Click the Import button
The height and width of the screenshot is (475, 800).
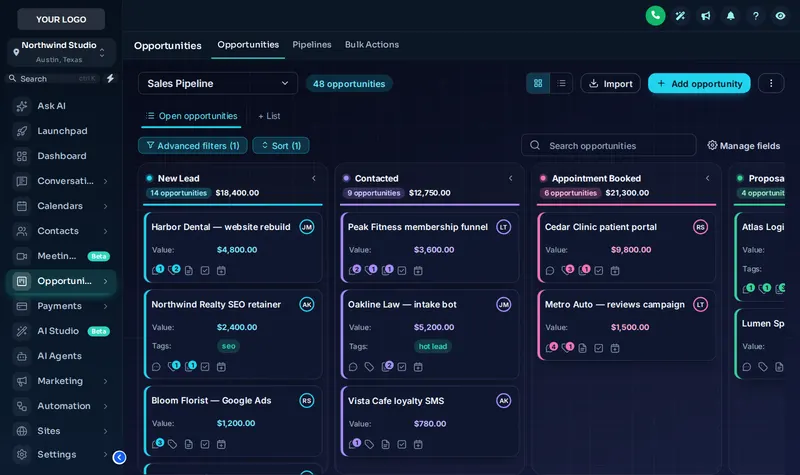610,84
